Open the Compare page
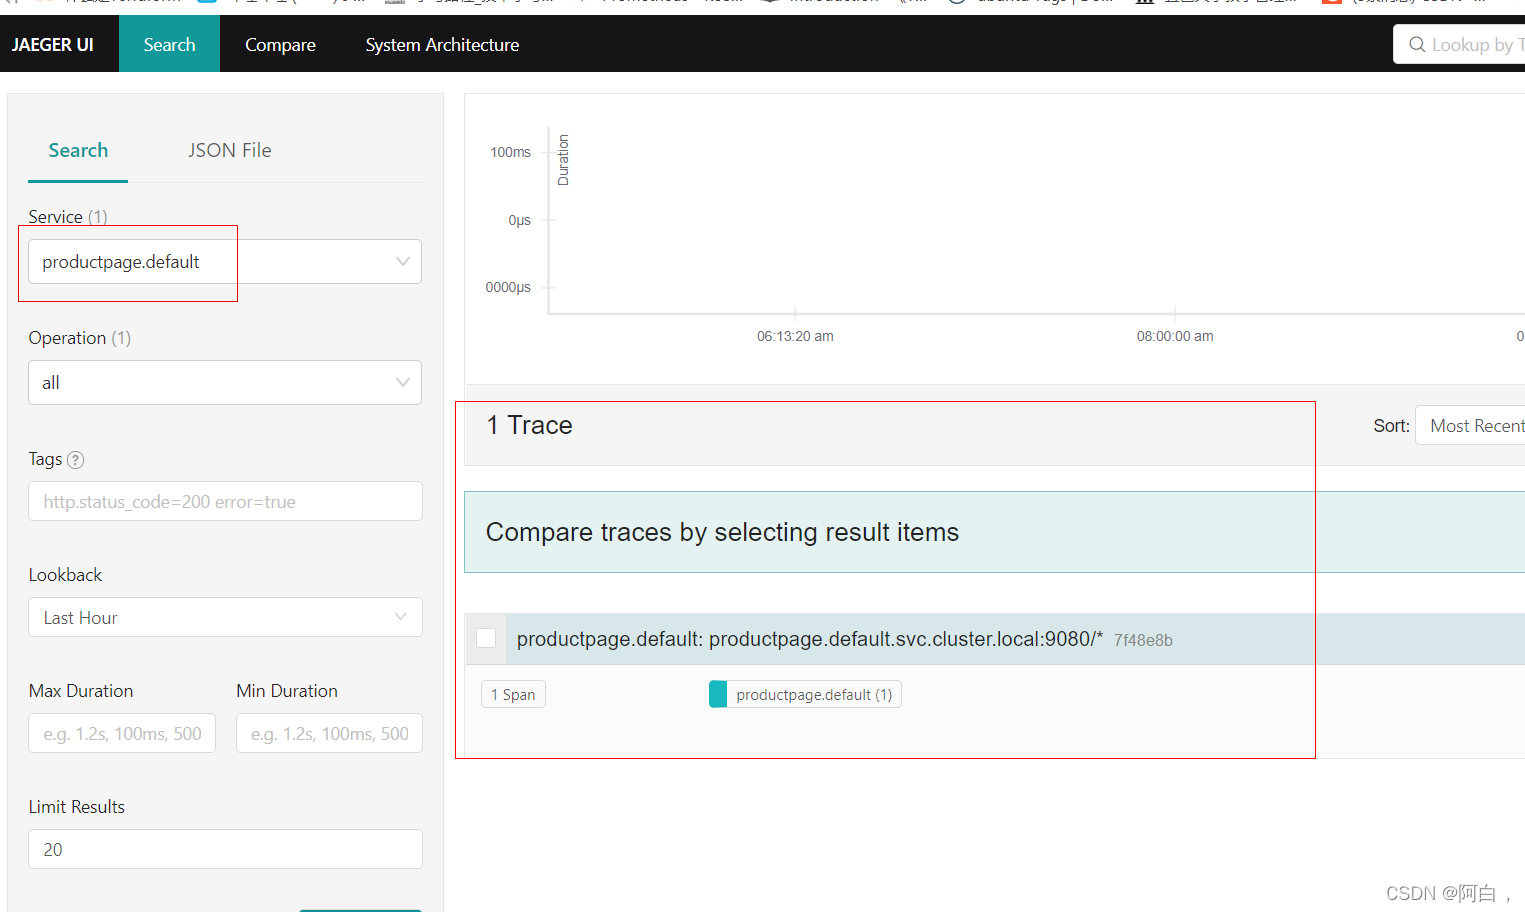The image size is (1525, 912). [x=280, y=45]
